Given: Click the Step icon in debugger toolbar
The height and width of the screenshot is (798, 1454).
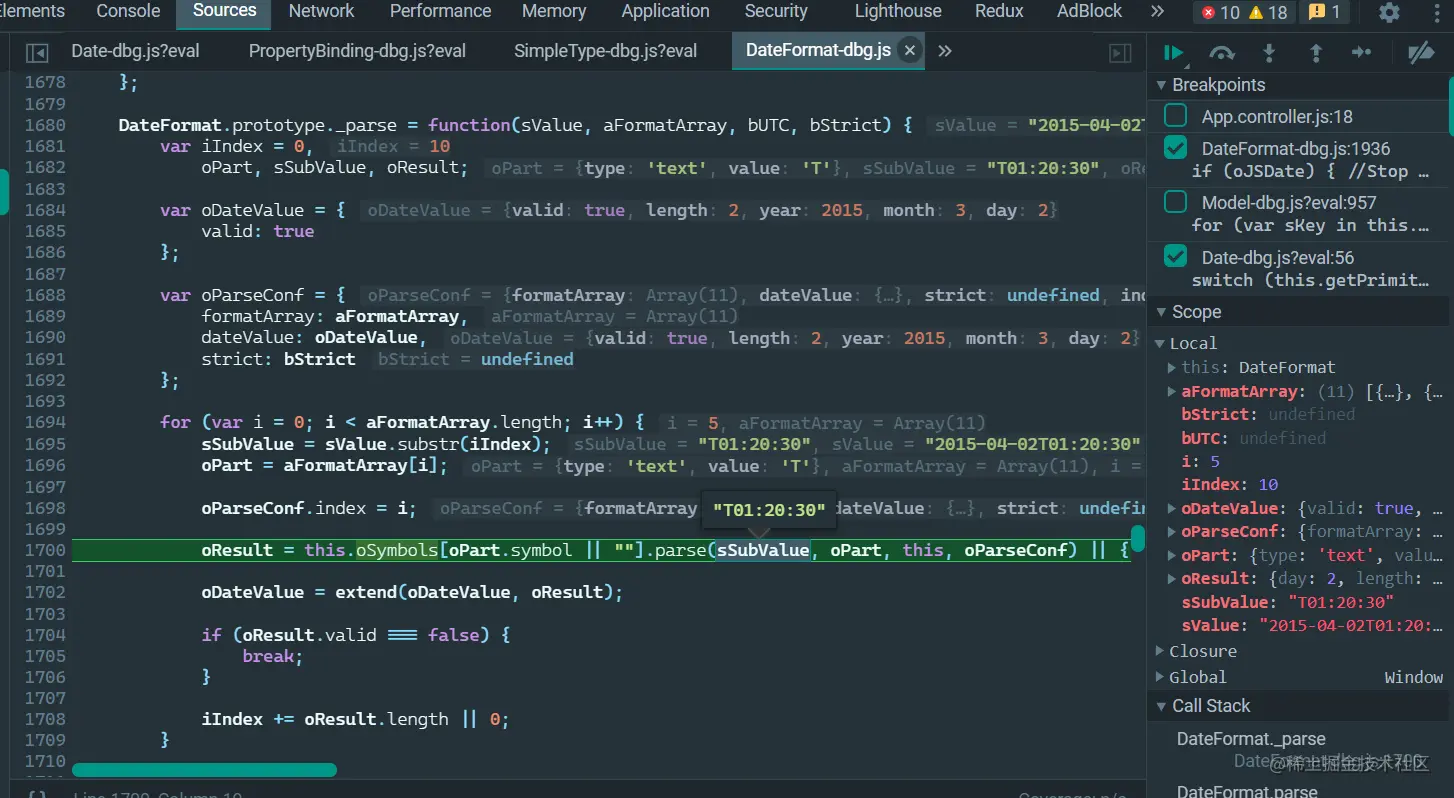Looking at the screenshot, I should 1361,53.
